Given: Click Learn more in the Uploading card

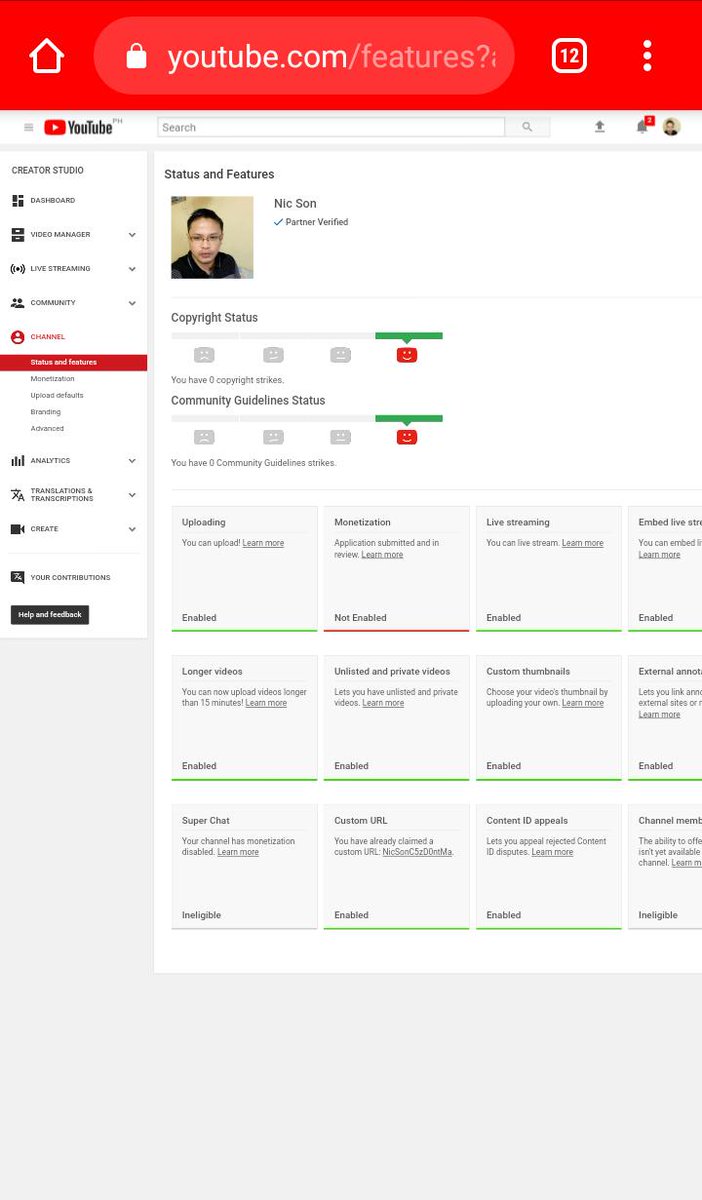Looking at the screenshot, I should click(263, 543).
